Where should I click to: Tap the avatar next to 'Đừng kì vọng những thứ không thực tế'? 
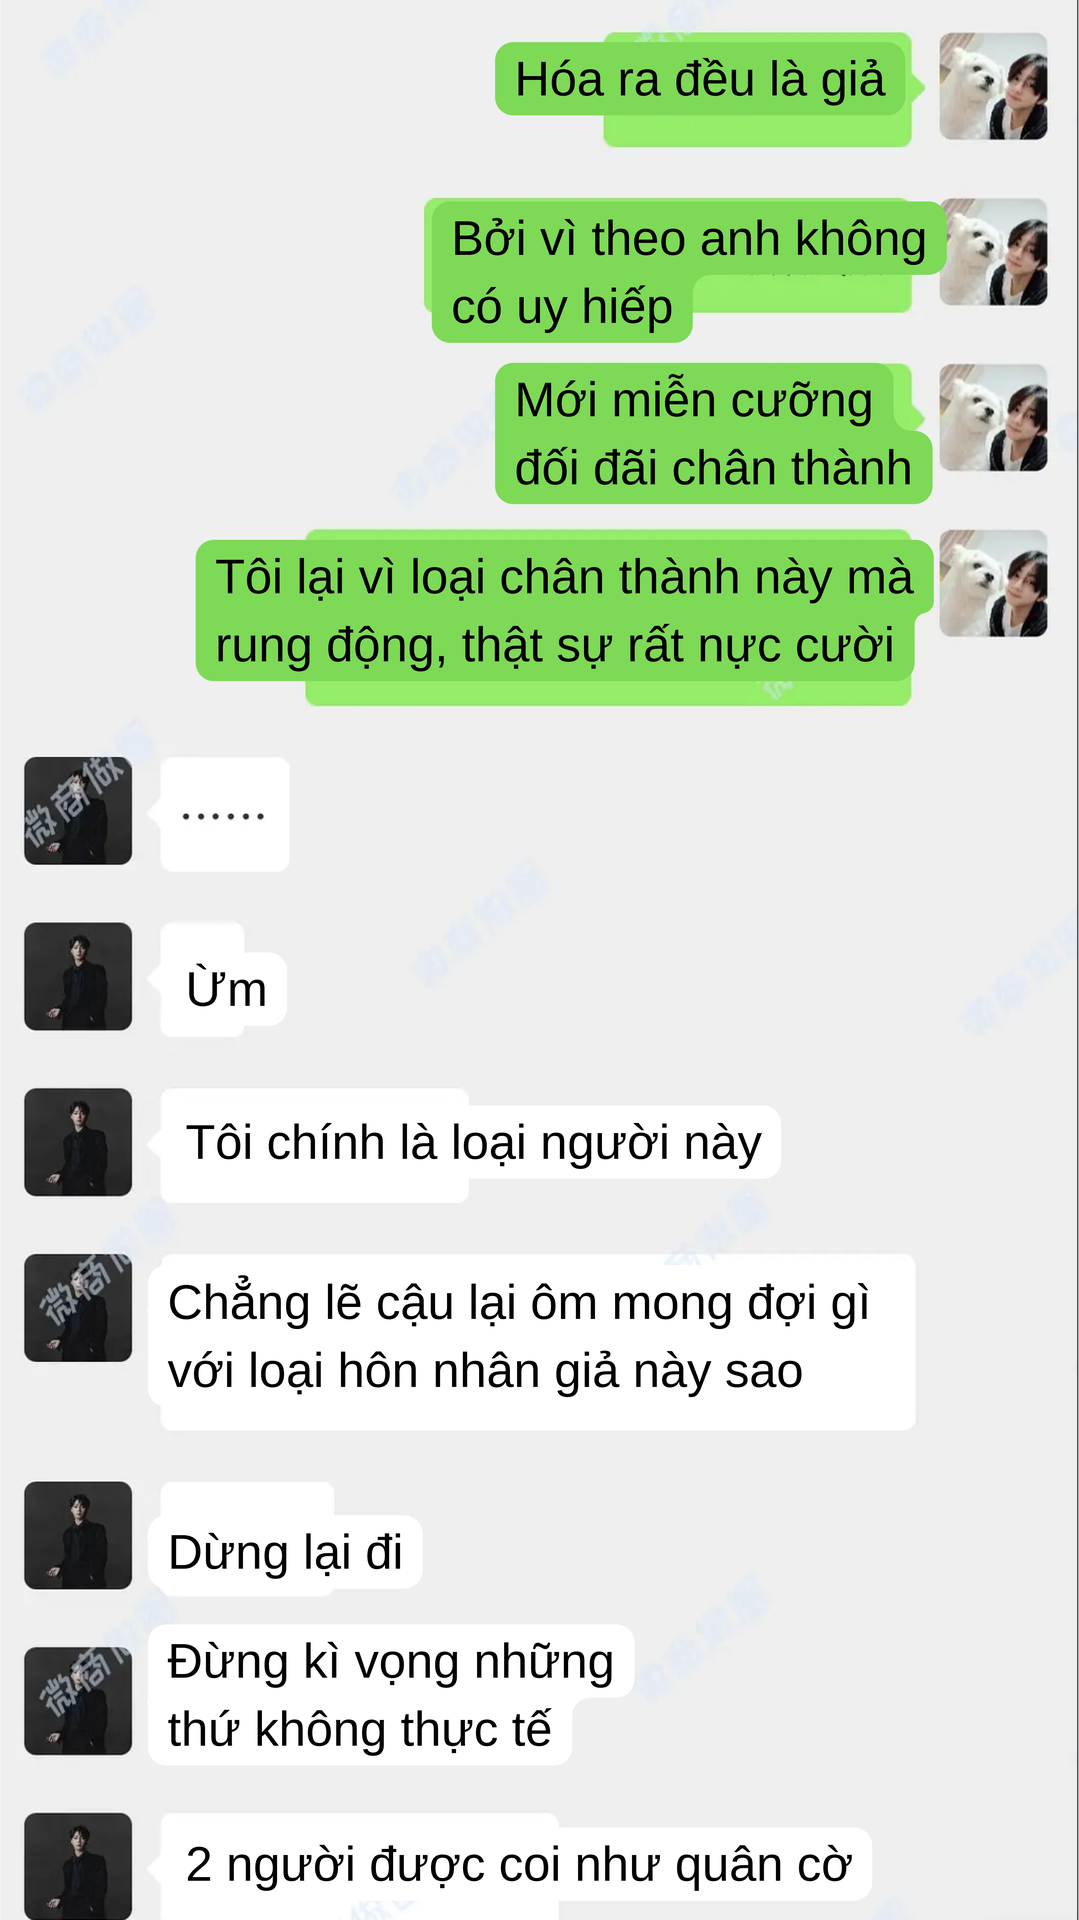78,1701
